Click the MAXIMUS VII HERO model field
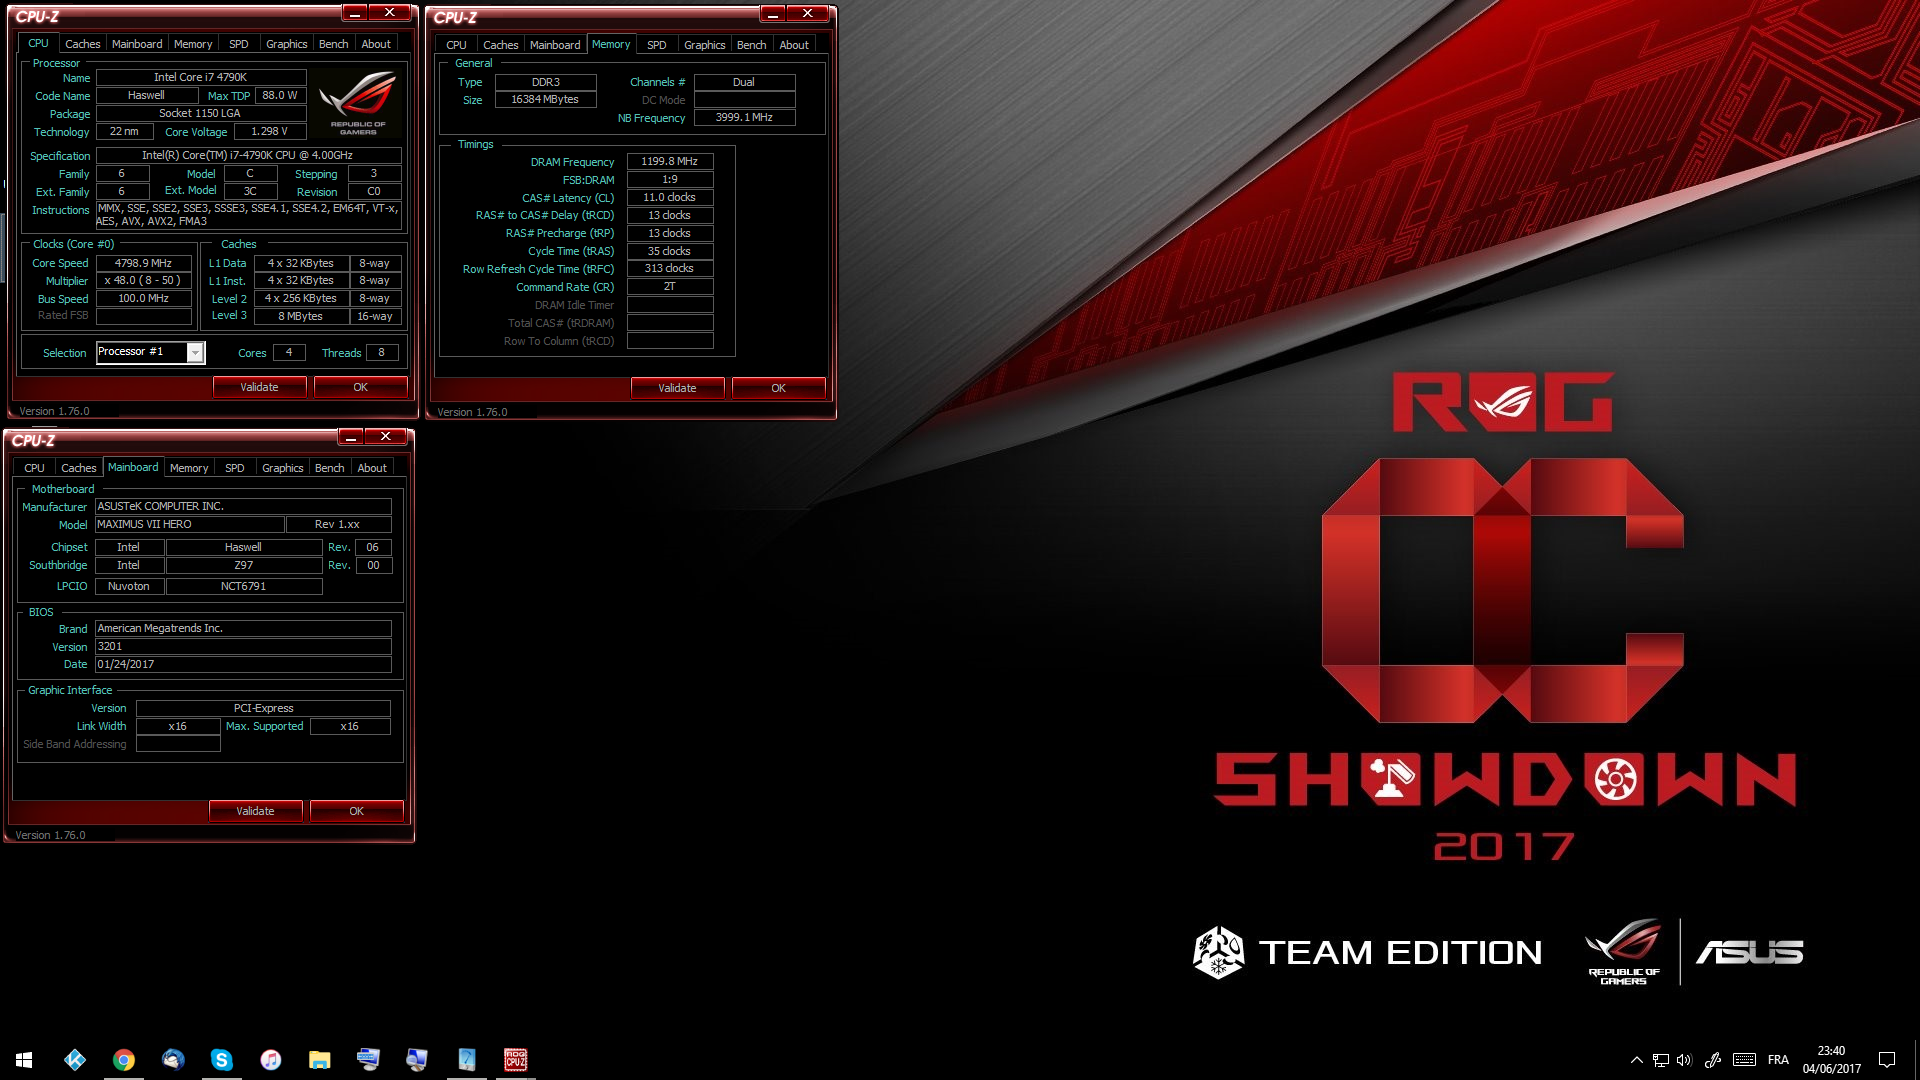 point(190,524)
